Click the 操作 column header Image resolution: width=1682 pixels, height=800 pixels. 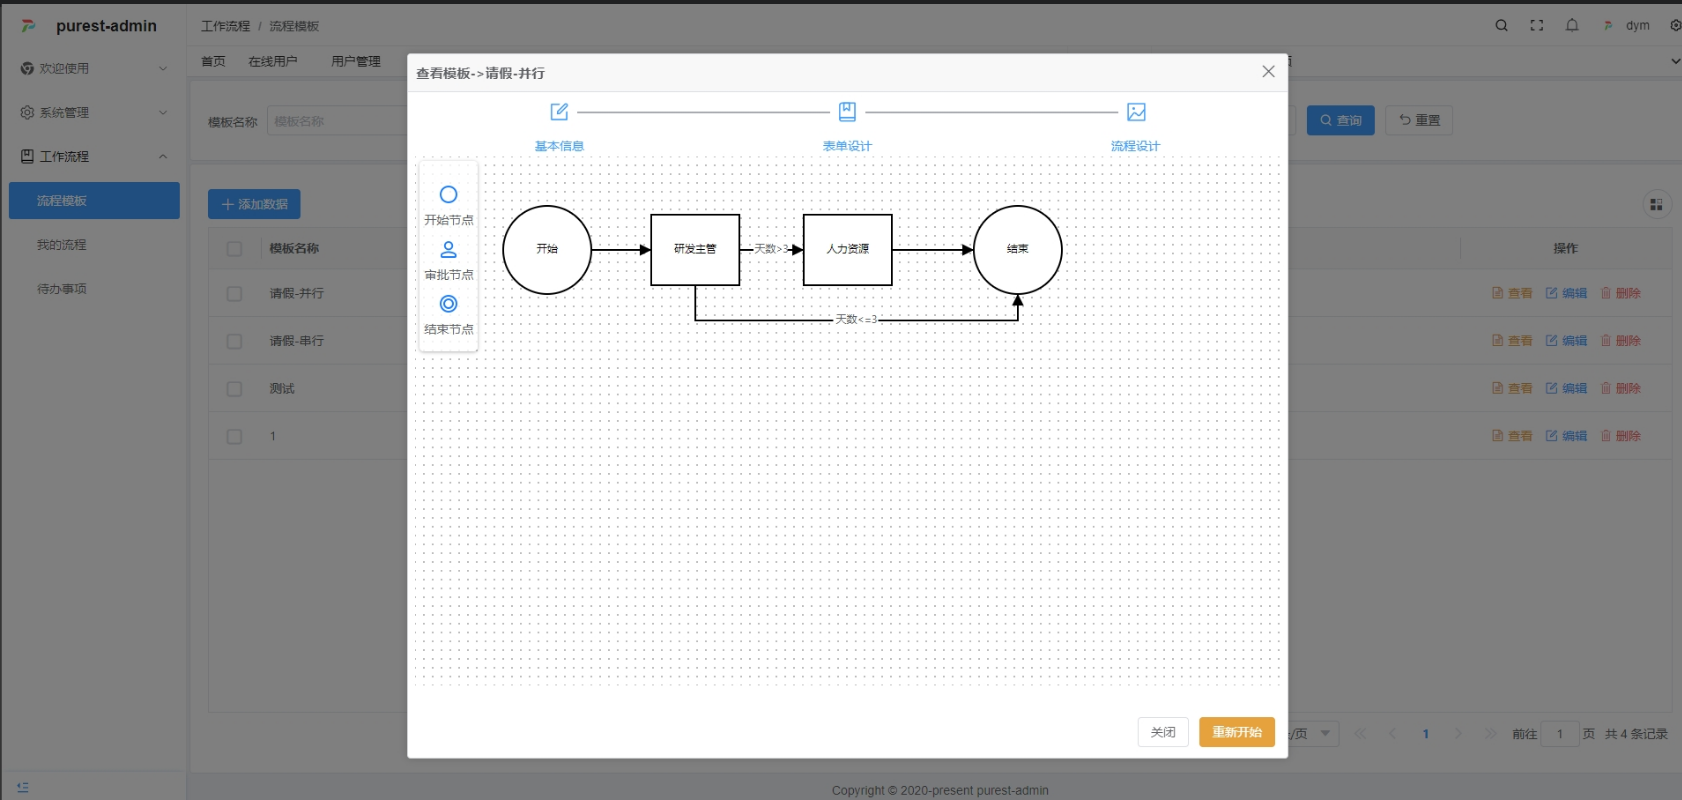(1566, 248)
